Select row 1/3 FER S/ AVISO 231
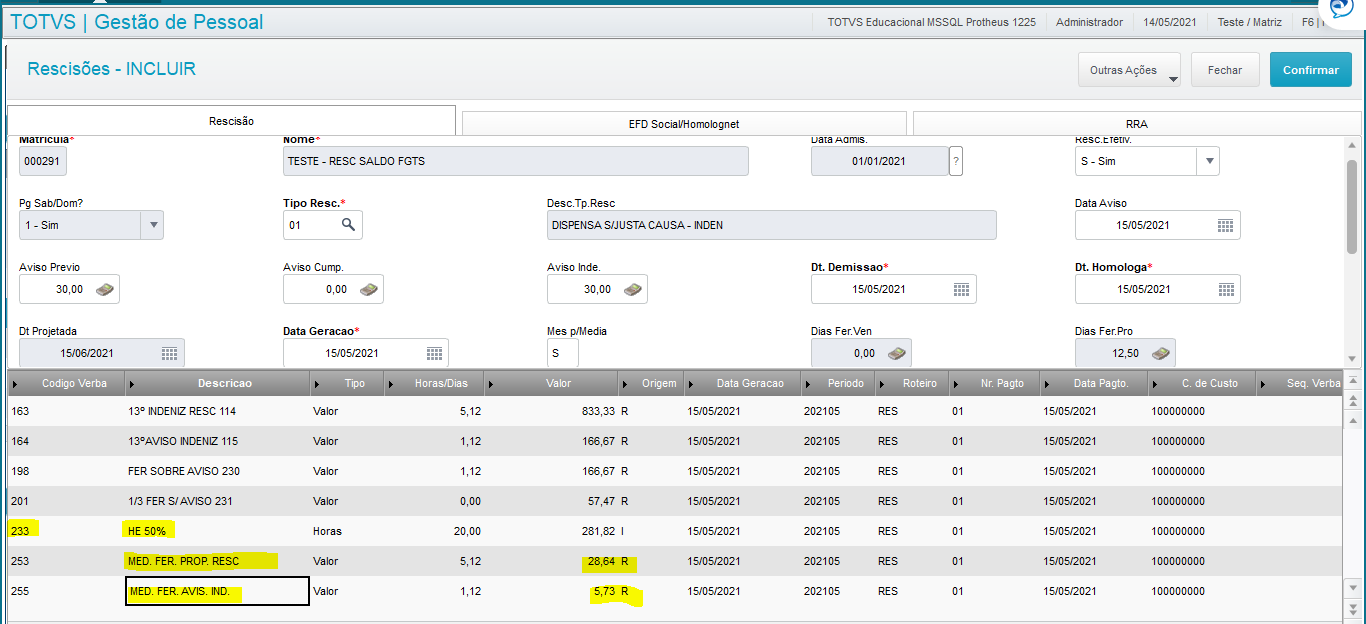 (x=675, y=501)
